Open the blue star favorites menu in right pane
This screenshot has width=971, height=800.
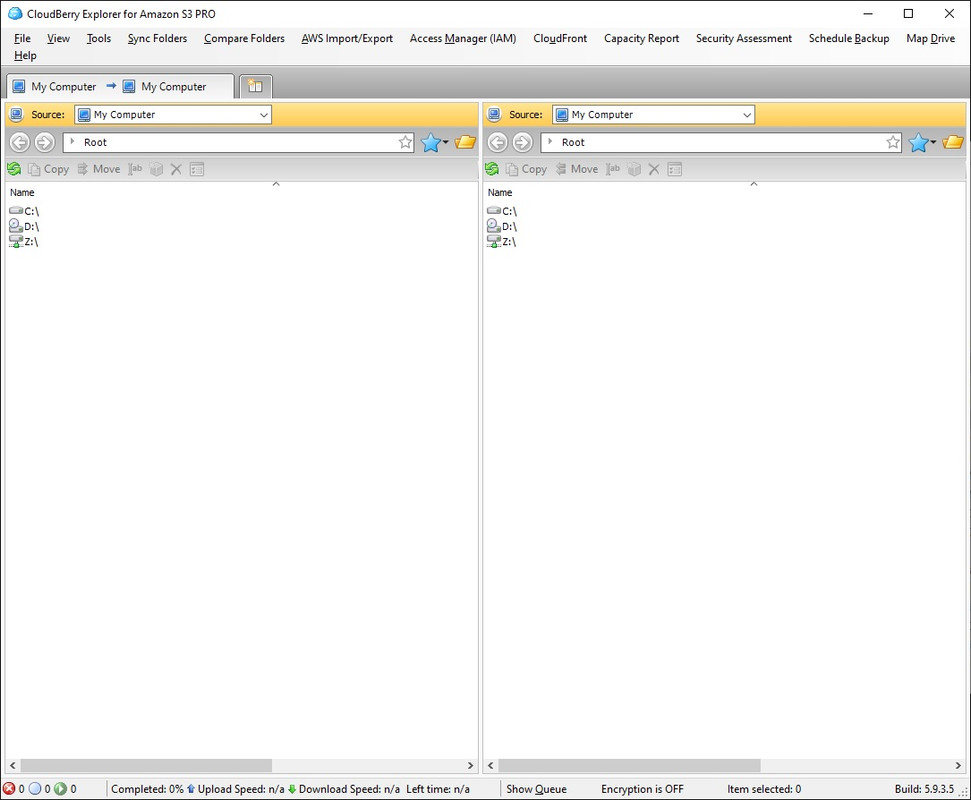click(x=922, y=142)
